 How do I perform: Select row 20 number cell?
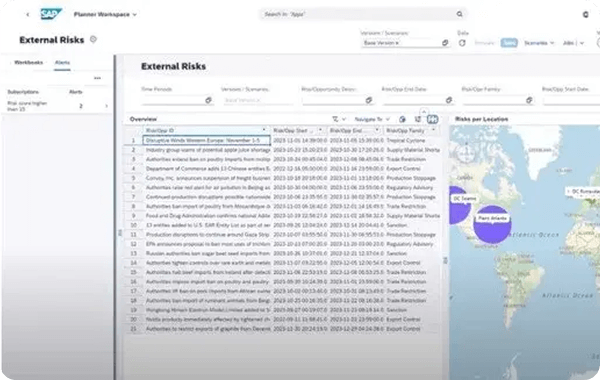tap(134, 319)
